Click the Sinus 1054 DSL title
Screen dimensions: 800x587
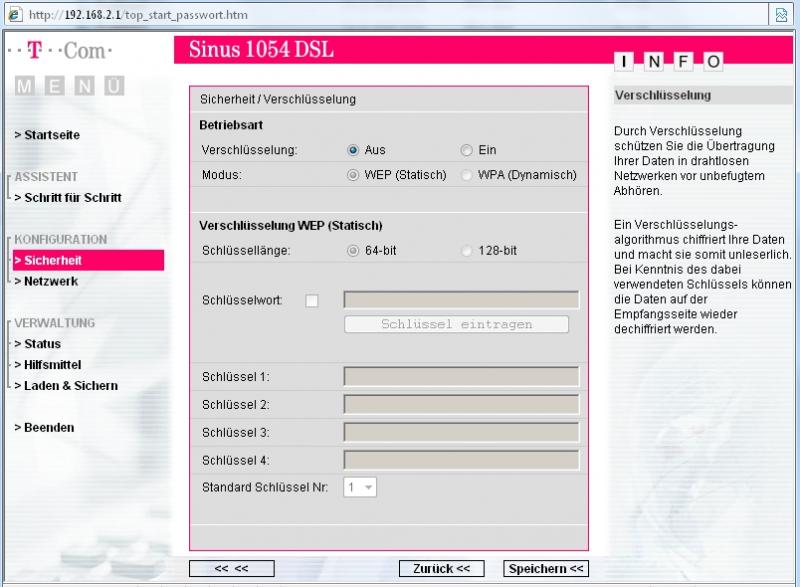pyautogui.click(x=261, y=49)
